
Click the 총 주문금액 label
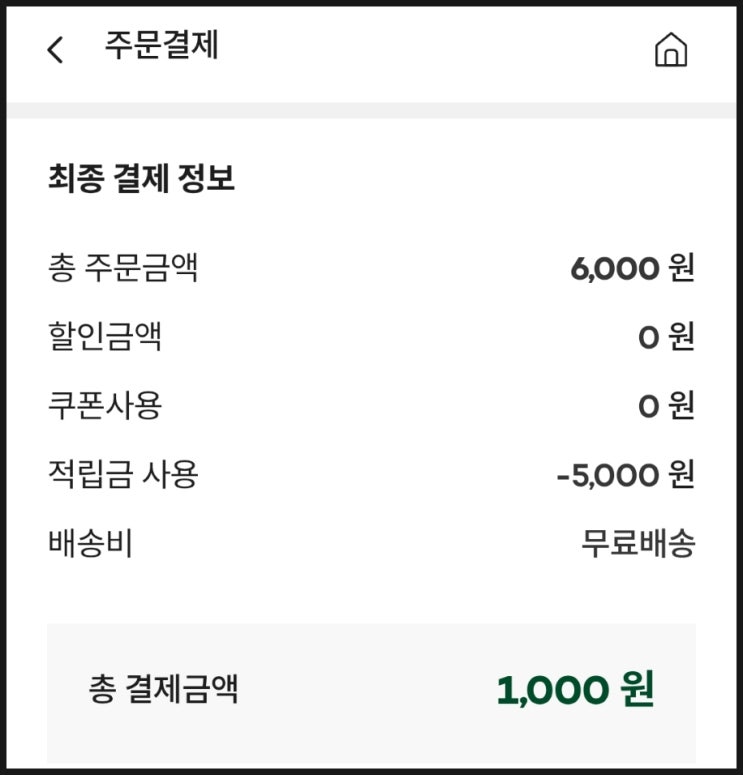[123, 268]
